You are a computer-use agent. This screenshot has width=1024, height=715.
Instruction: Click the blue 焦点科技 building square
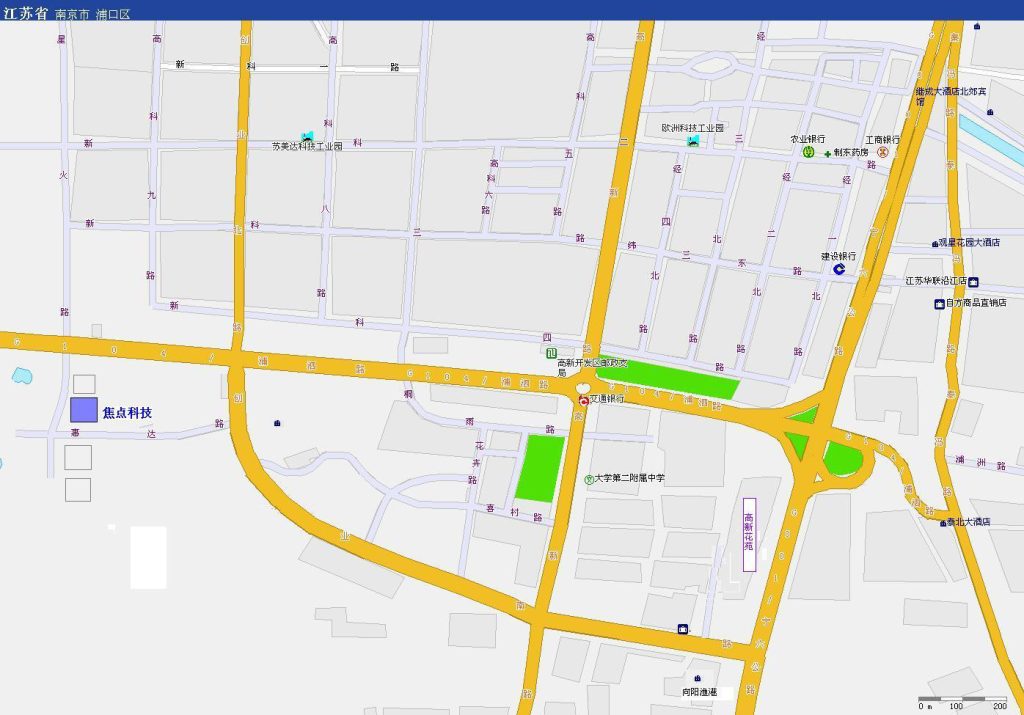(84, 410)
